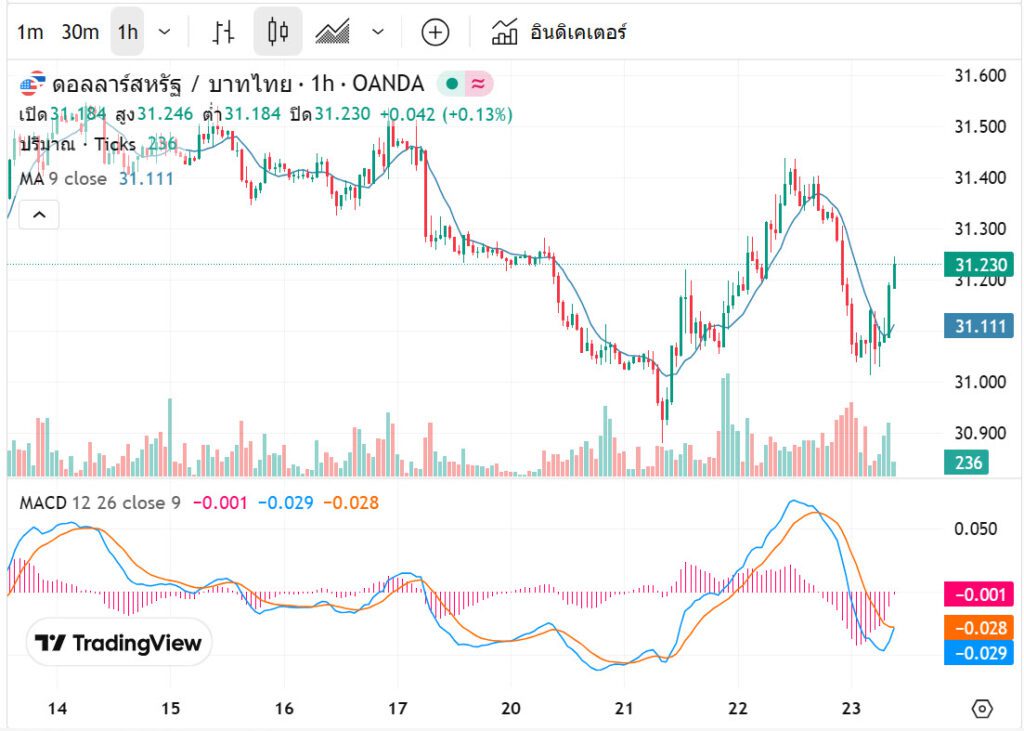The height and width of the screenshot is (731, 1024).
Task: Open chart settings hexagon icon at bottom right
Action: tap(982, 709)
